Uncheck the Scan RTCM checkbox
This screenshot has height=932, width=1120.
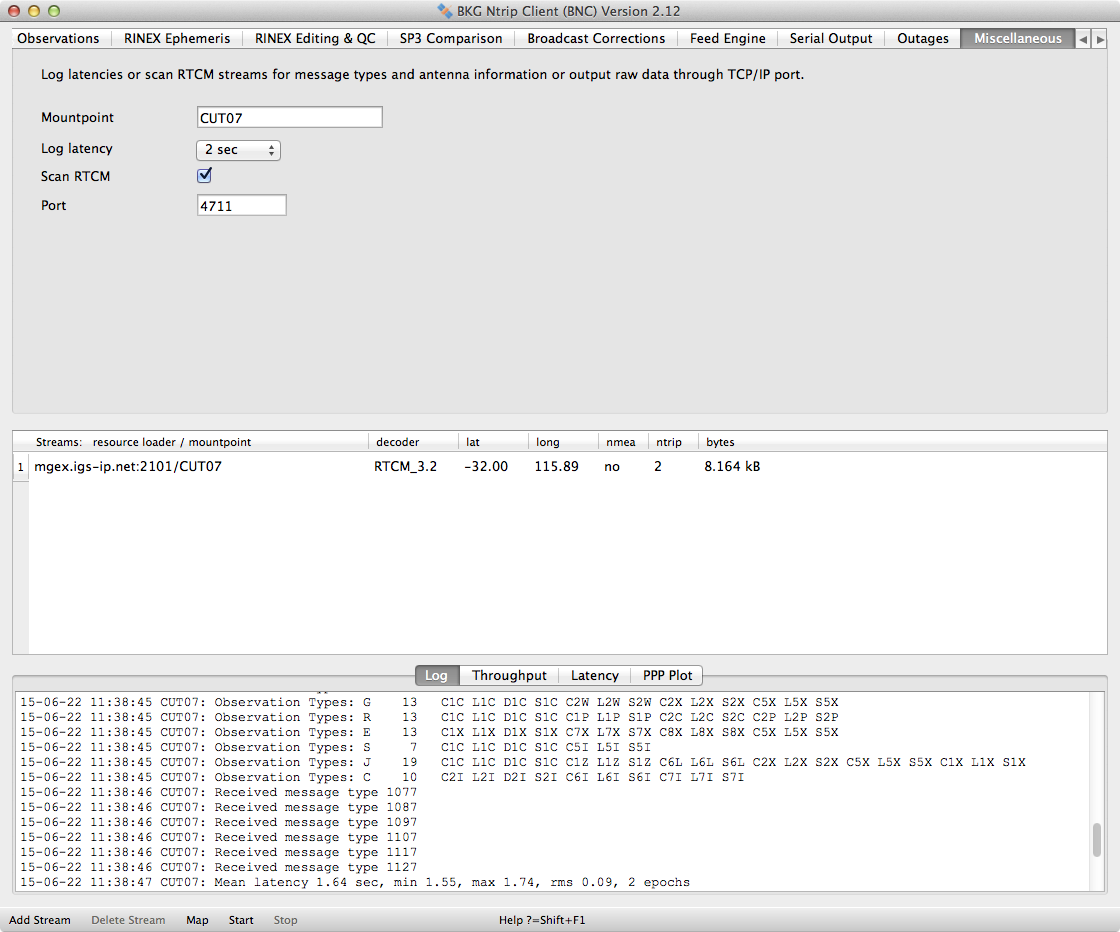point(204,176)
